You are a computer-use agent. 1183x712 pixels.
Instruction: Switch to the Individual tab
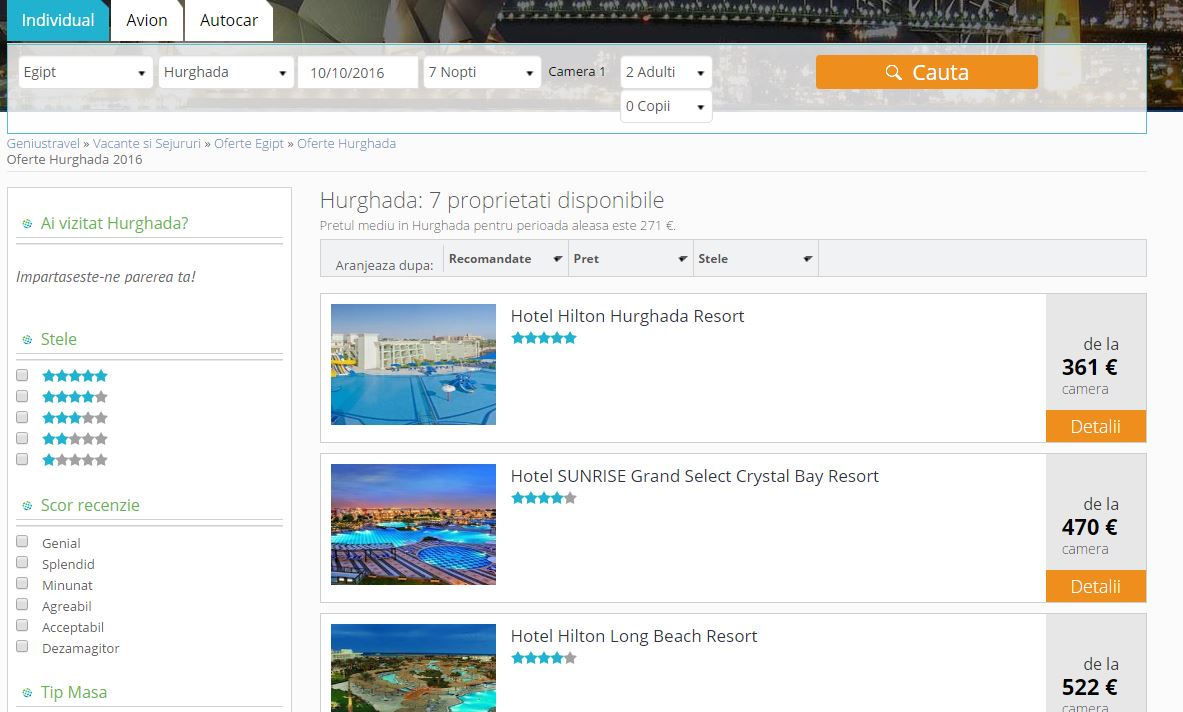click(58, 20)
